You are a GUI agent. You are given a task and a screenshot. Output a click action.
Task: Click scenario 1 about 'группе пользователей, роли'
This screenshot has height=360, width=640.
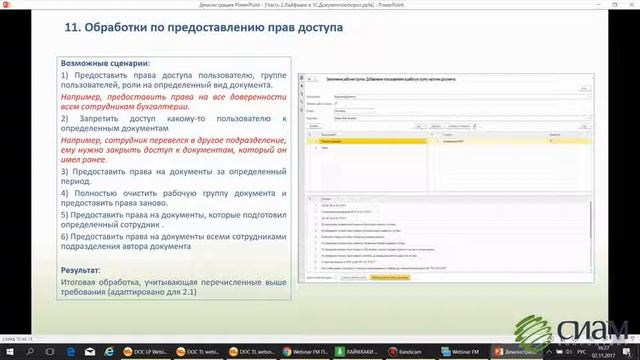(x=173, y=80)
